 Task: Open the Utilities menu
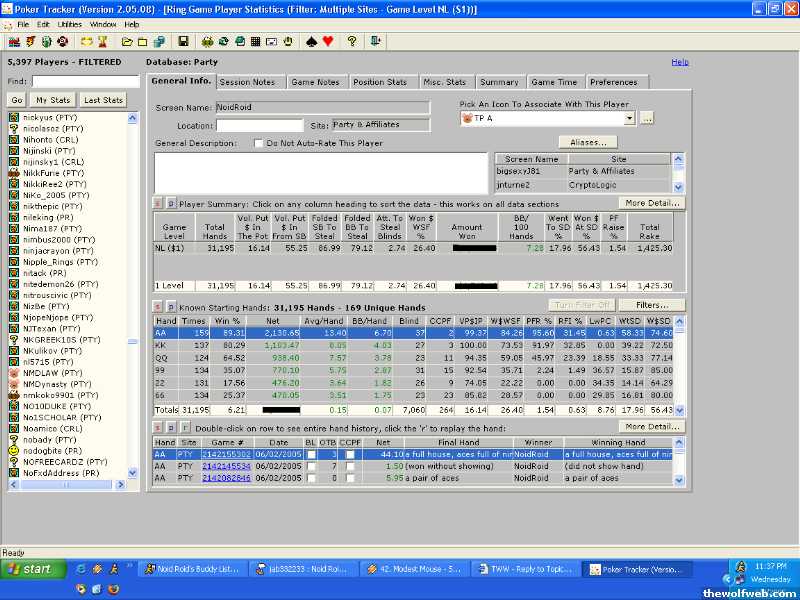point(70,23)
